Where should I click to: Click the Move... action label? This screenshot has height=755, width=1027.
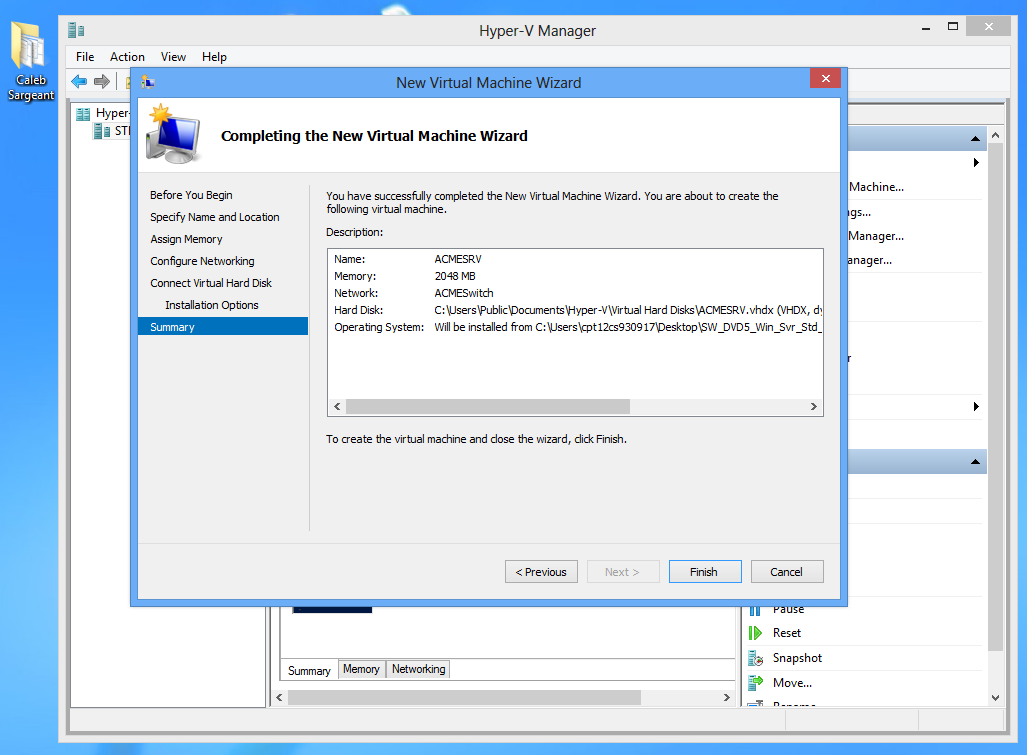[x=793, y=683]
